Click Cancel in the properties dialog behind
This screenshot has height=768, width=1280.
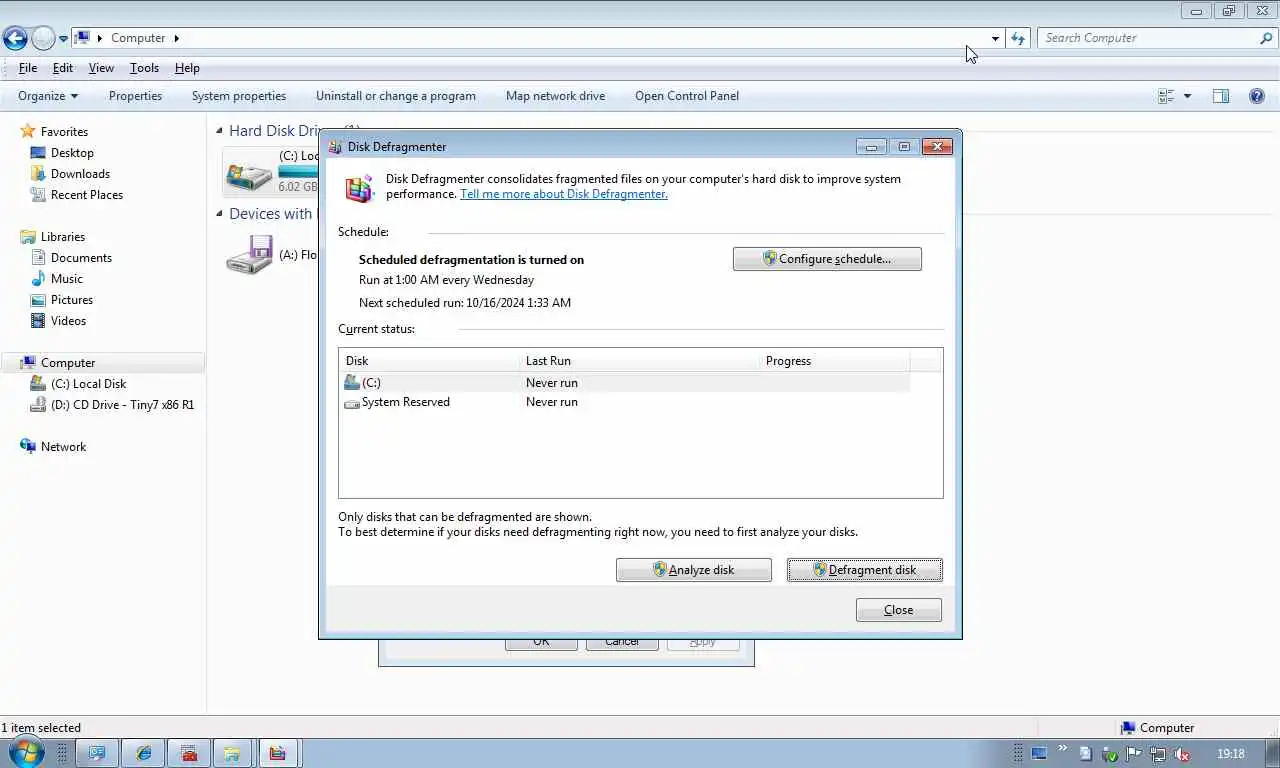click(622, 642)
